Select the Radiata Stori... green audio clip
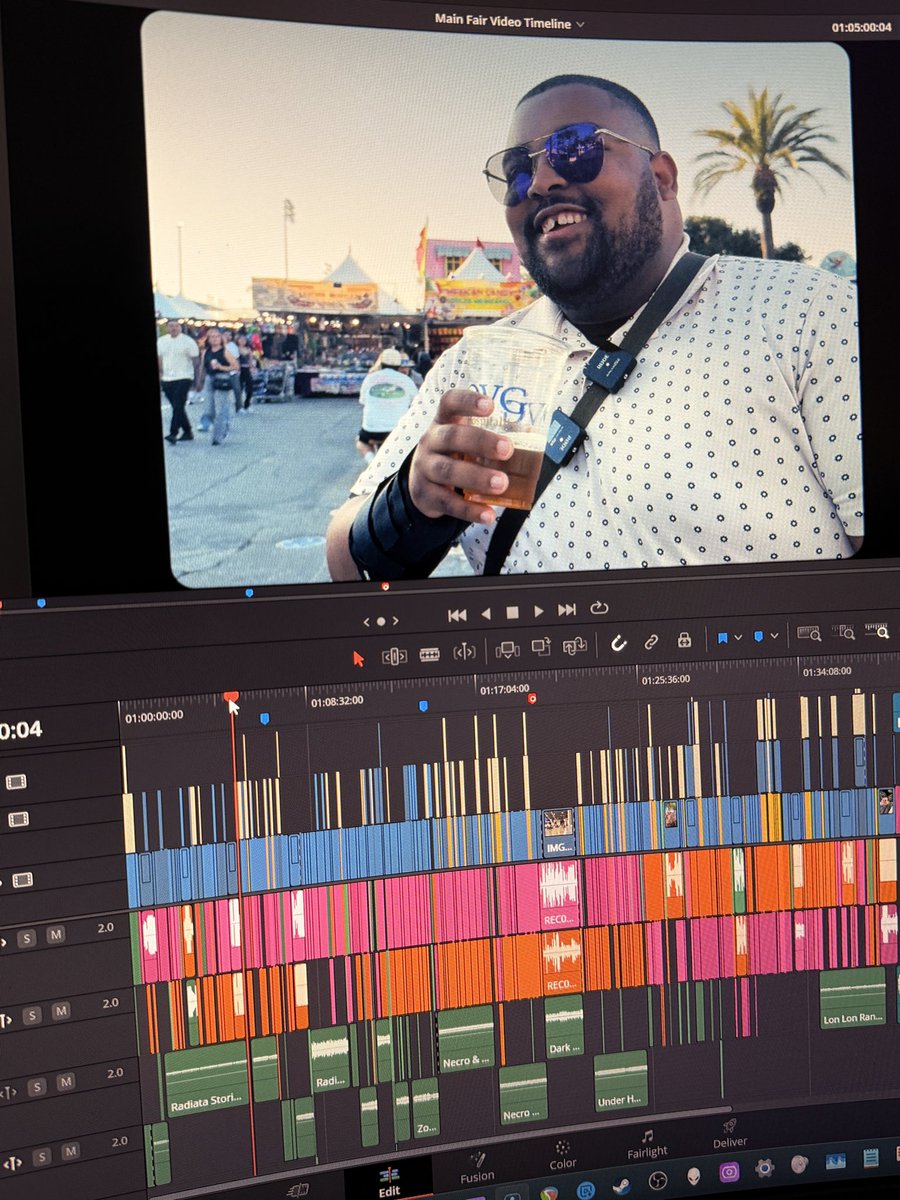This screenshot has height=1200, width=900. 205,1079
